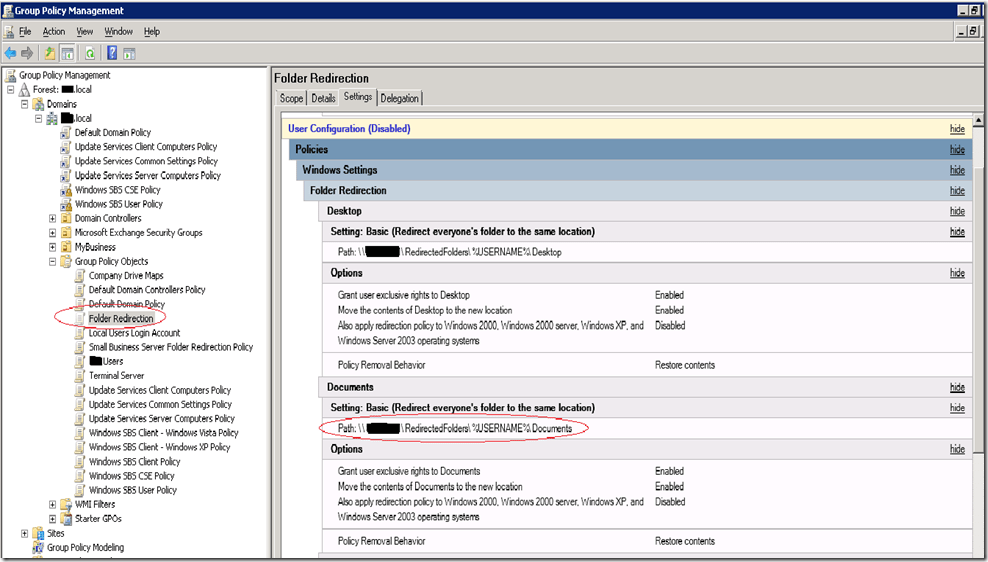Click the Refresh toolbar icon
988x562 pixels.
pos(90,53)
